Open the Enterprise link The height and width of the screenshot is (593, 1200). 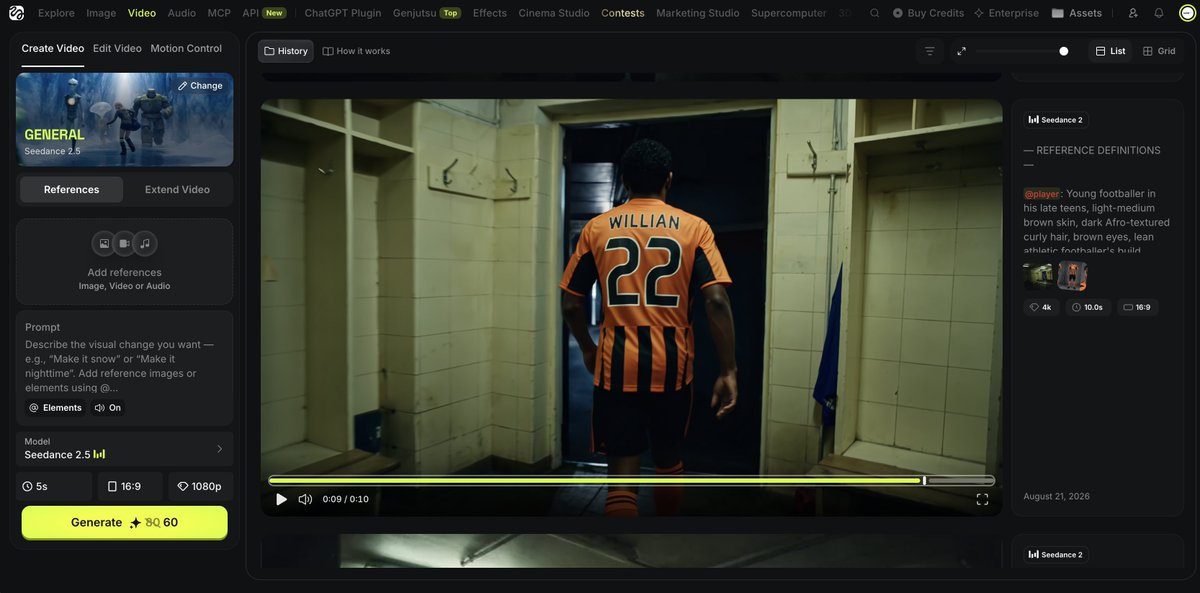click(1007, 13)
